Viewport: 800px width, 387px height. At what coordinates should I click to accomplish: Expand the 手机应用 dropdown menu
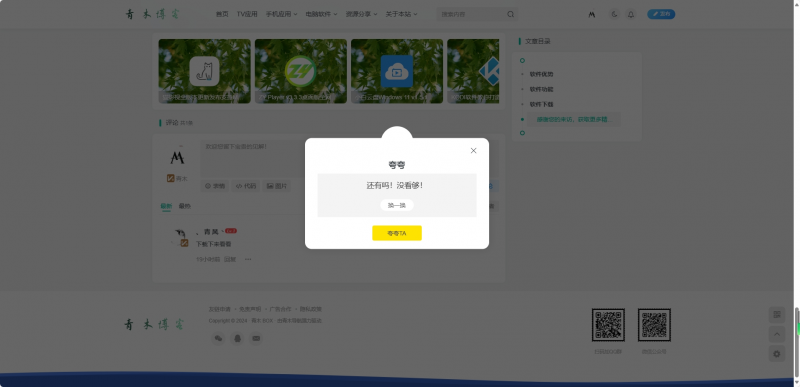[x=281, y=14]
